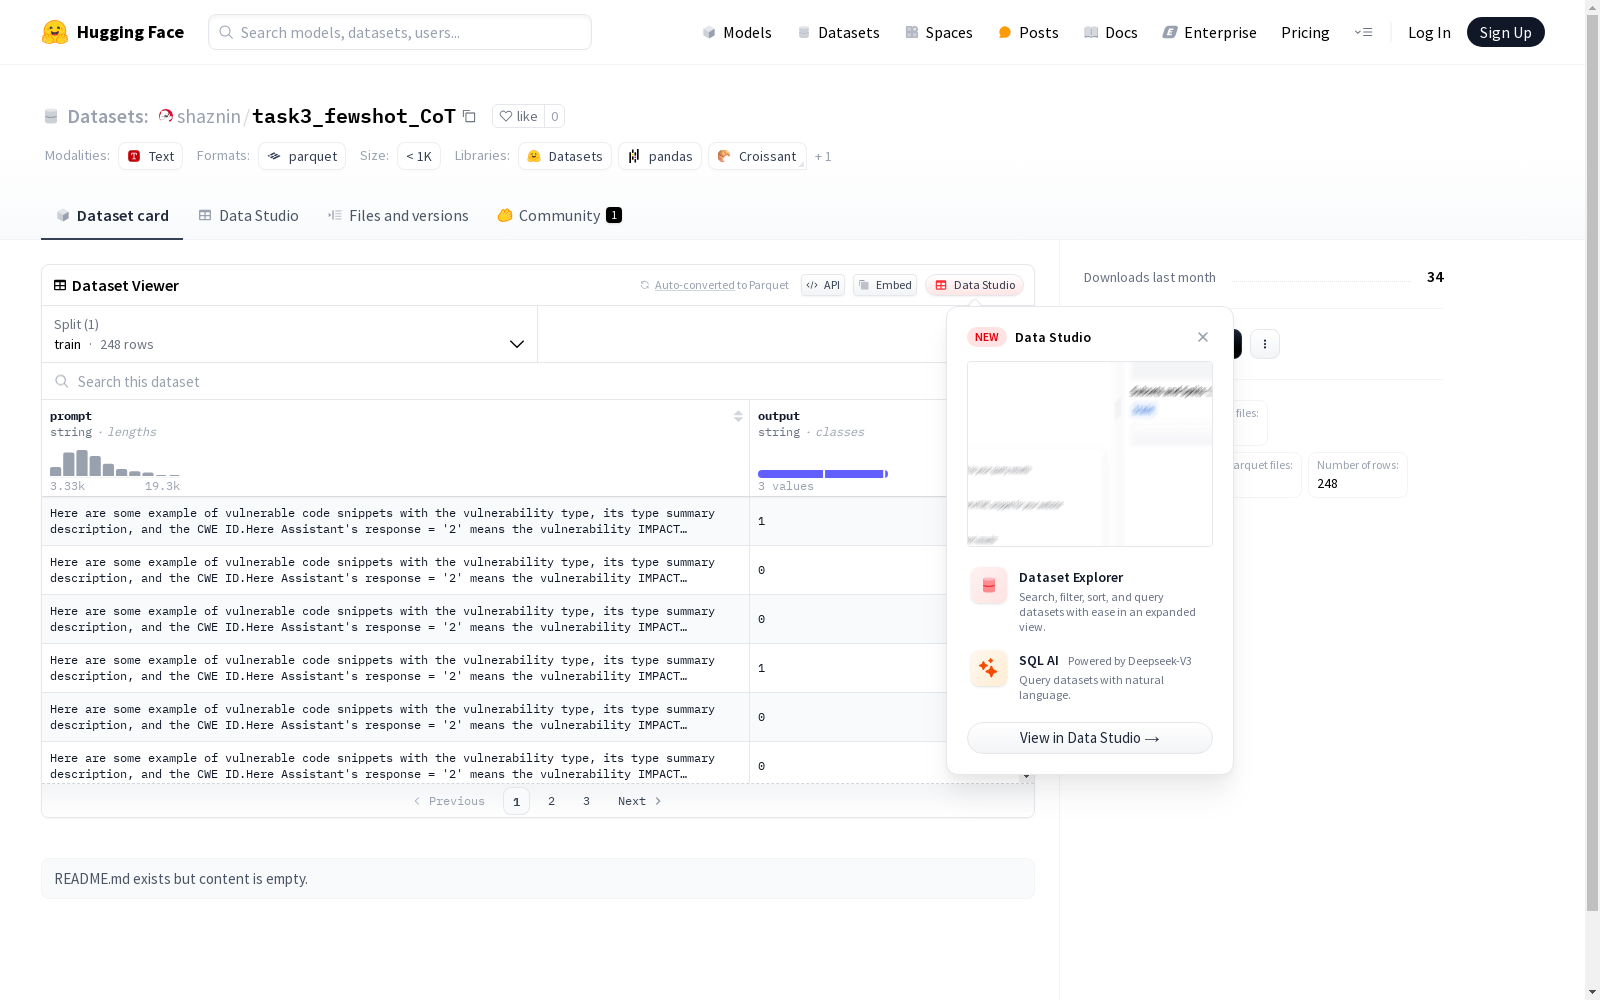Open the Docs link
The image size is (1600, 1000).
tap(1111, 32)
